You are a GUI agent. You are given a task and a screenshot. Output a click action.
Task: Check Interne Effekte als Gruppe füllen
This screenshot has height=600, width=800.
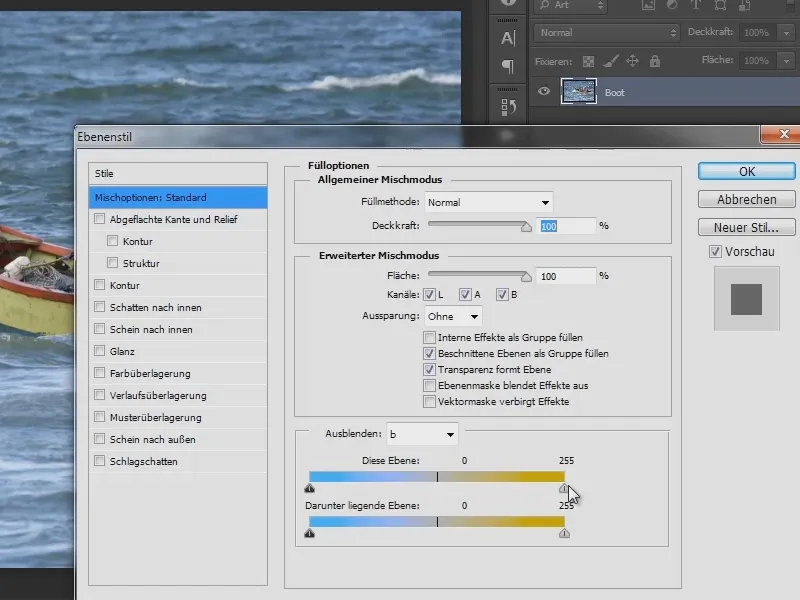click(x=429, y=337)
